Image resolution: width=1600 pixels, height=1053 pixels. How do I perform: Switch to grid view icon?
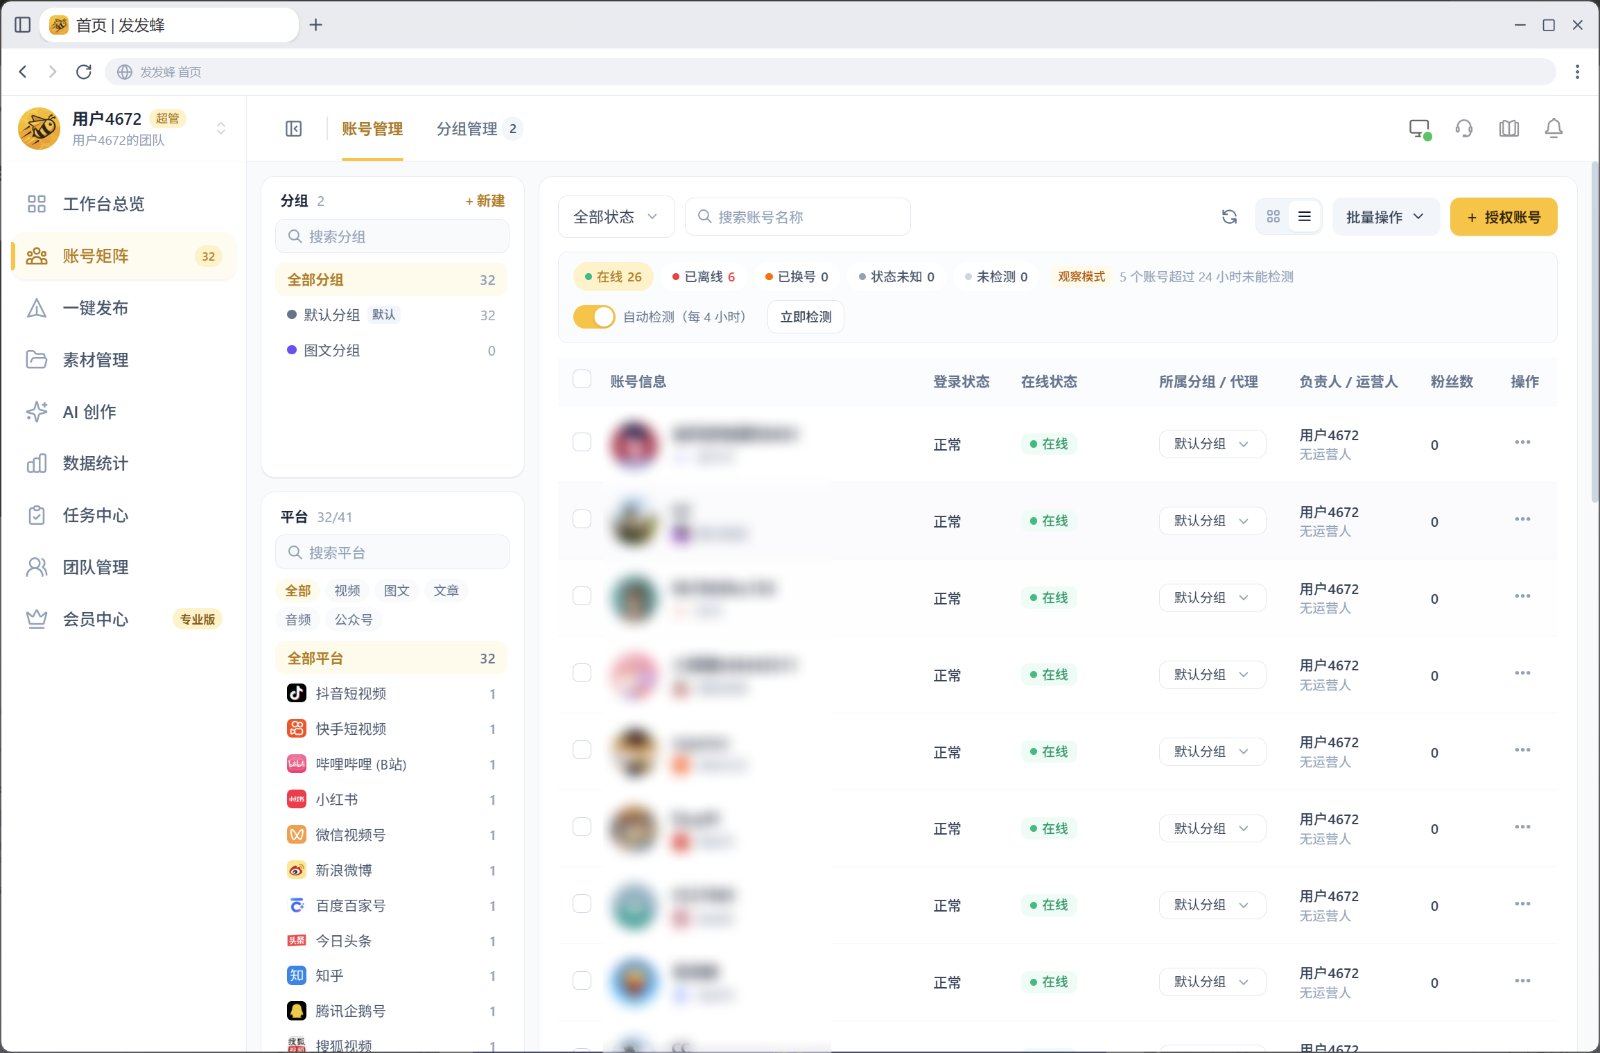coord(1273,216)
